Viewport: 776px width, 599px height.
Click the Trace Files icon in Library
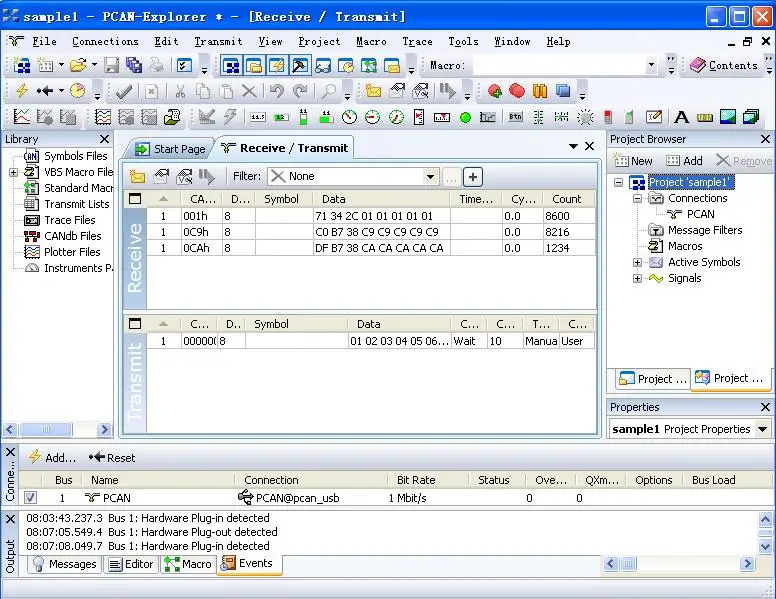pos(32,220)
